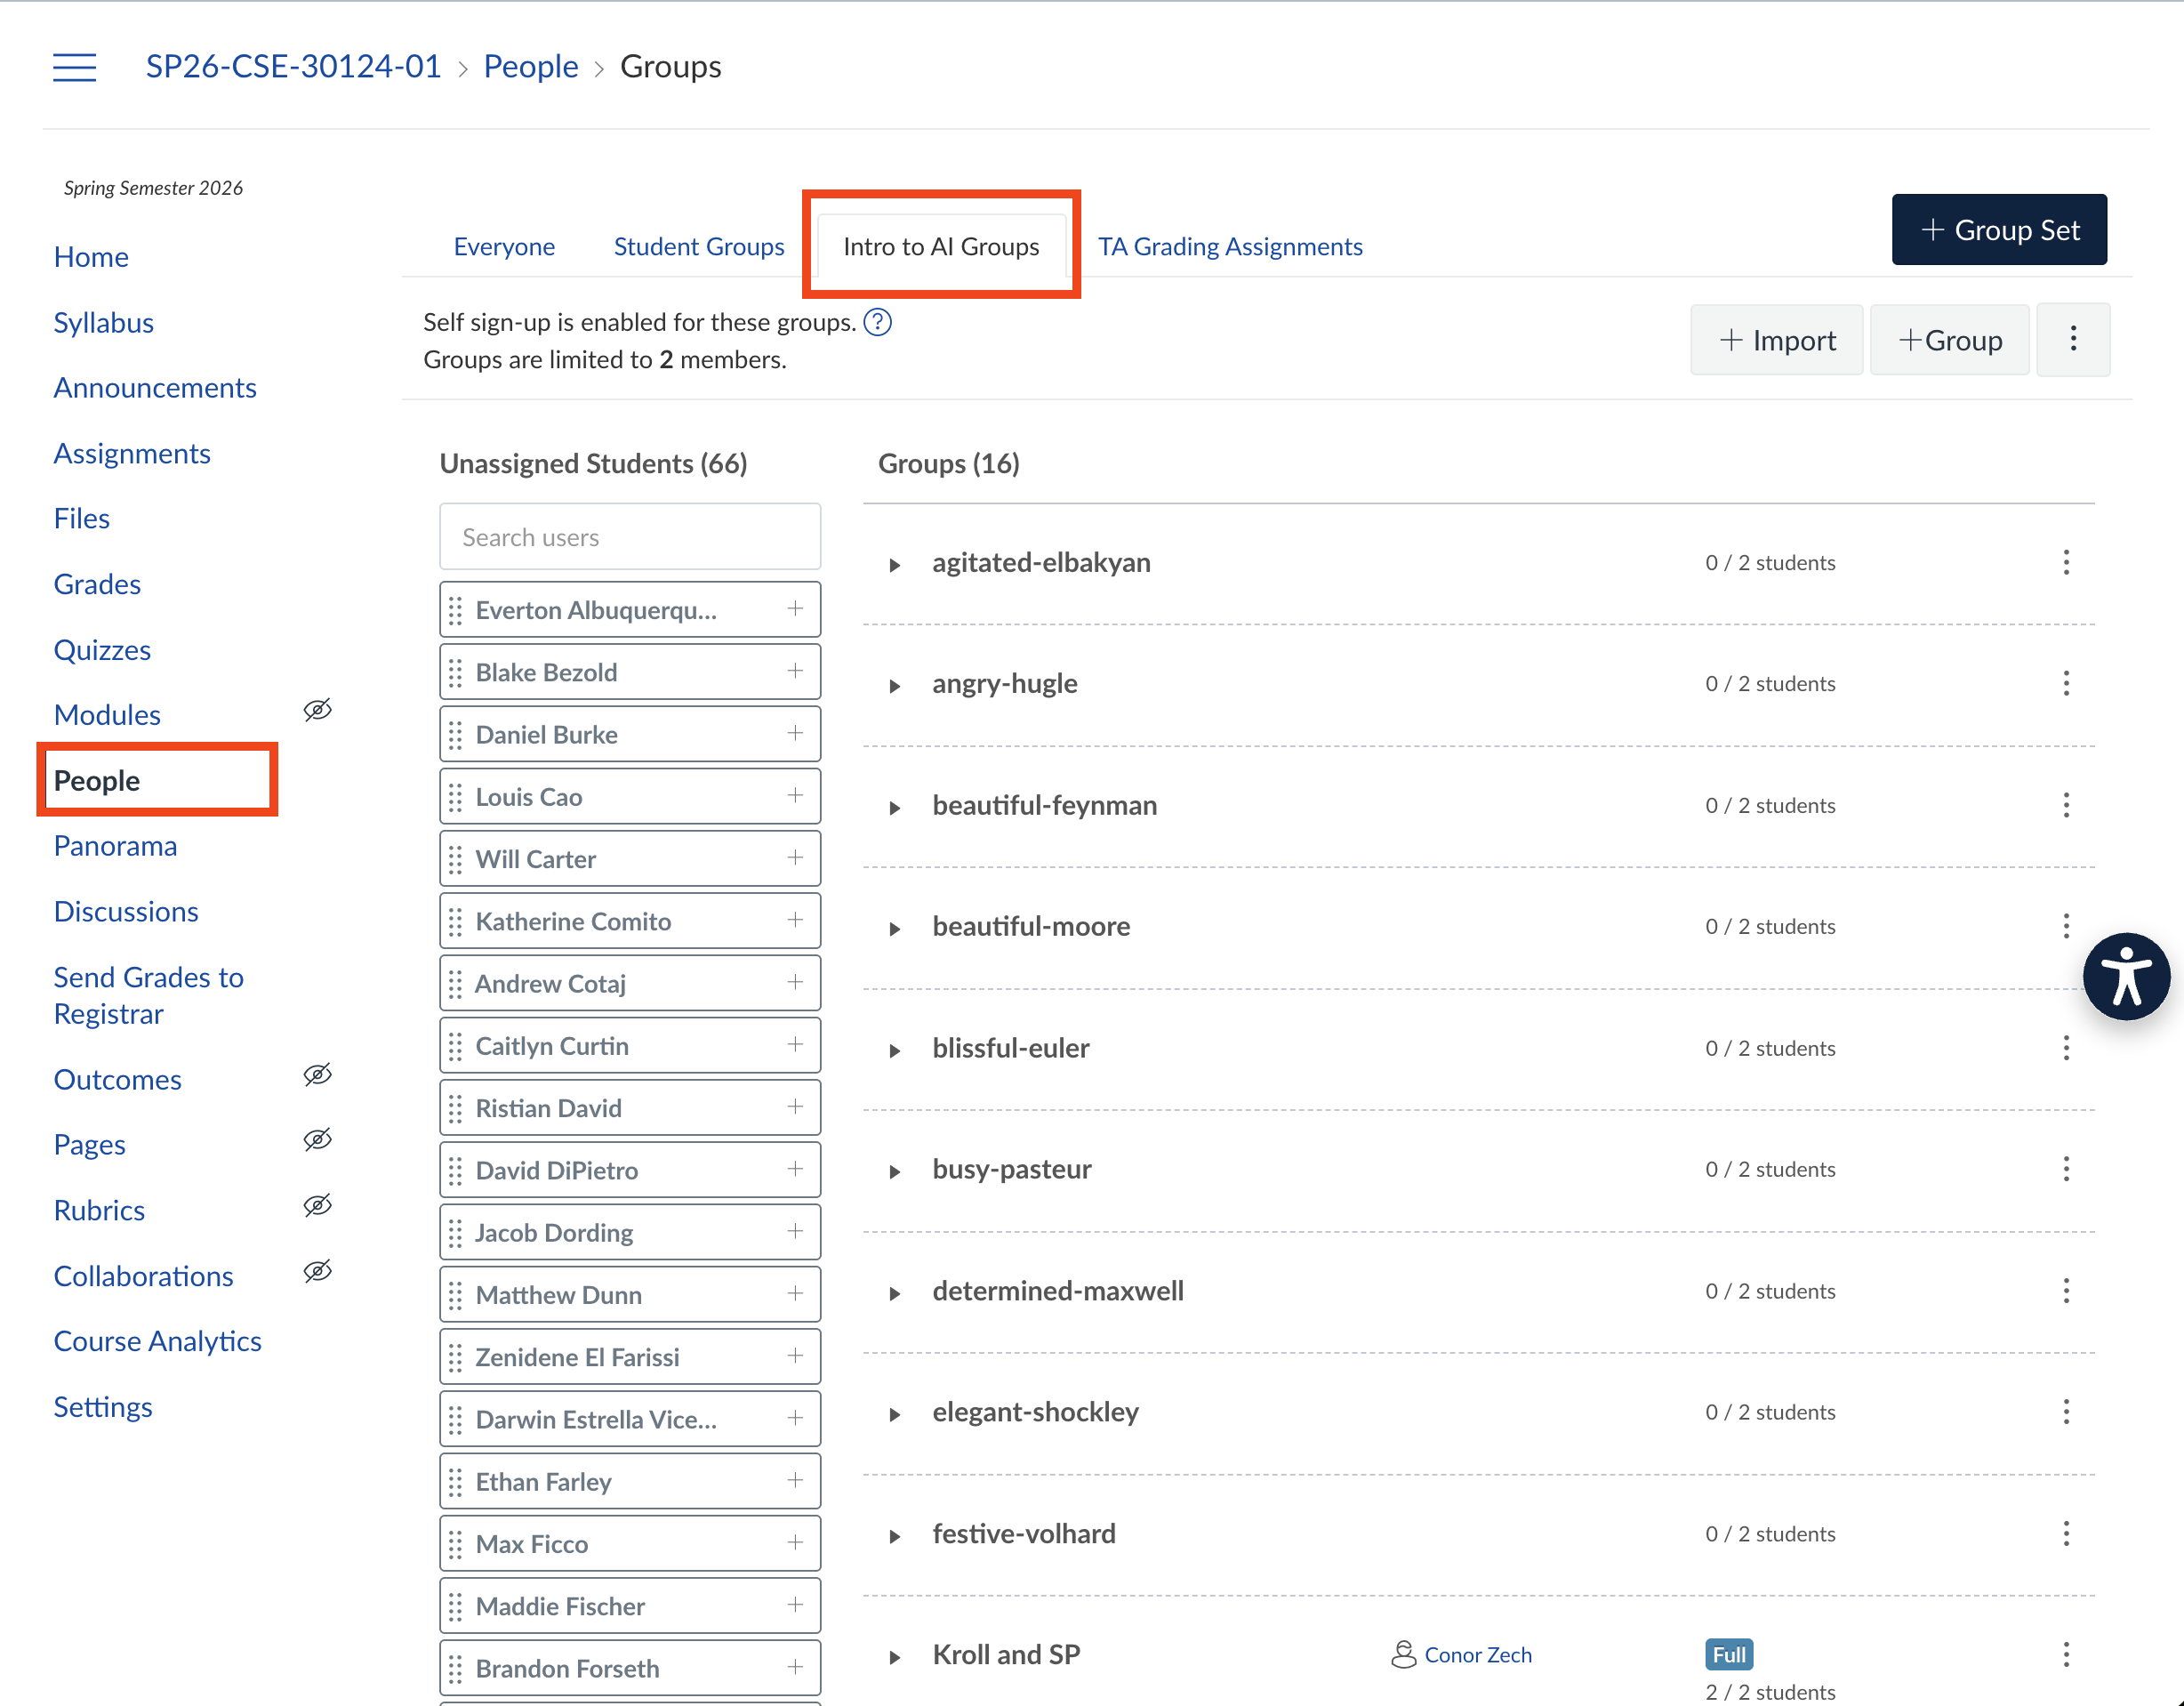Open the Conor Zech profile link

[1477, 1655]
